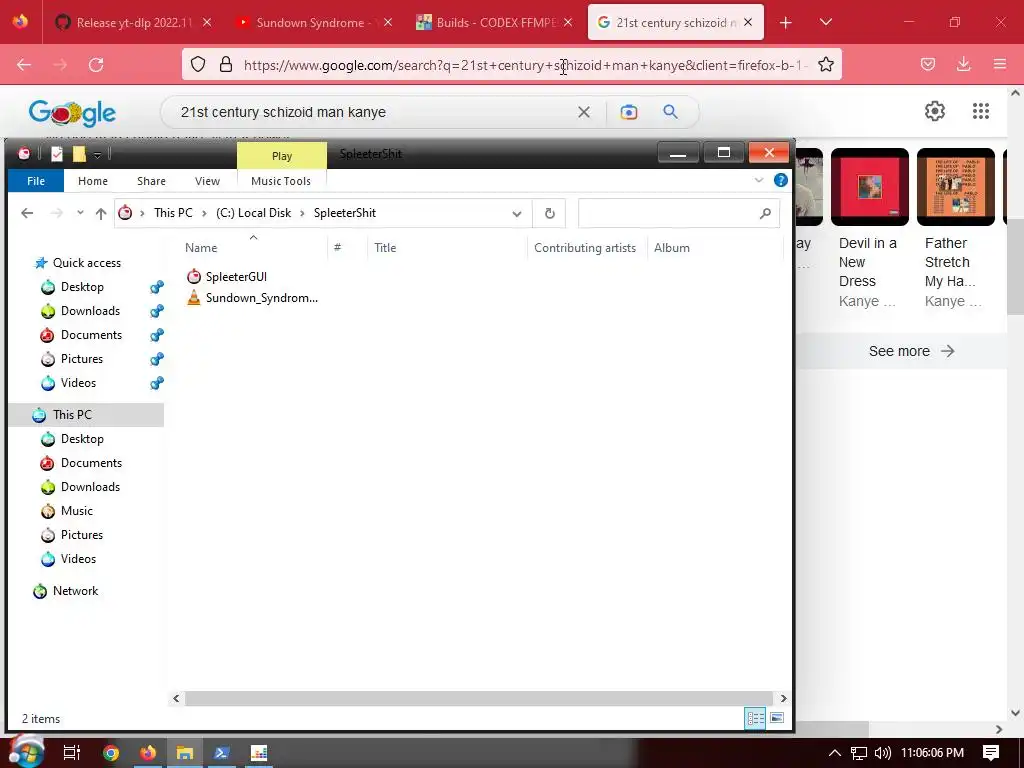Bookmark this page with the star icon
Screen dimensions: 1024x768
(x=825, y=65)
